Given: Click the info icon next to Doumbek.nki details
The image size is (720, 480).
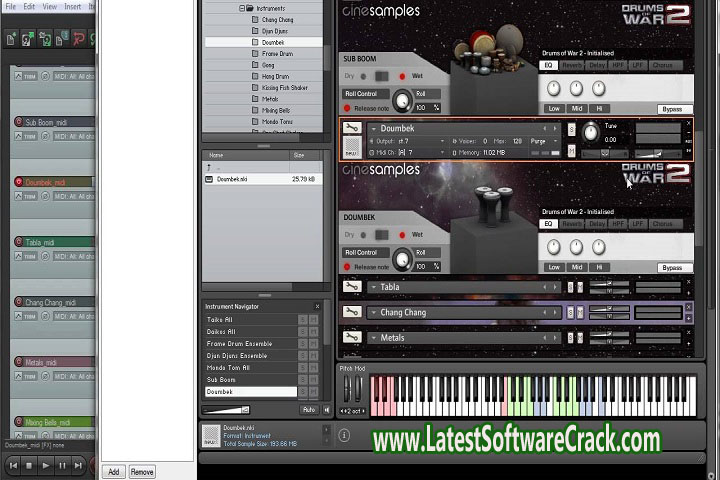Looking at the screenshot, I should click(344, 435).
